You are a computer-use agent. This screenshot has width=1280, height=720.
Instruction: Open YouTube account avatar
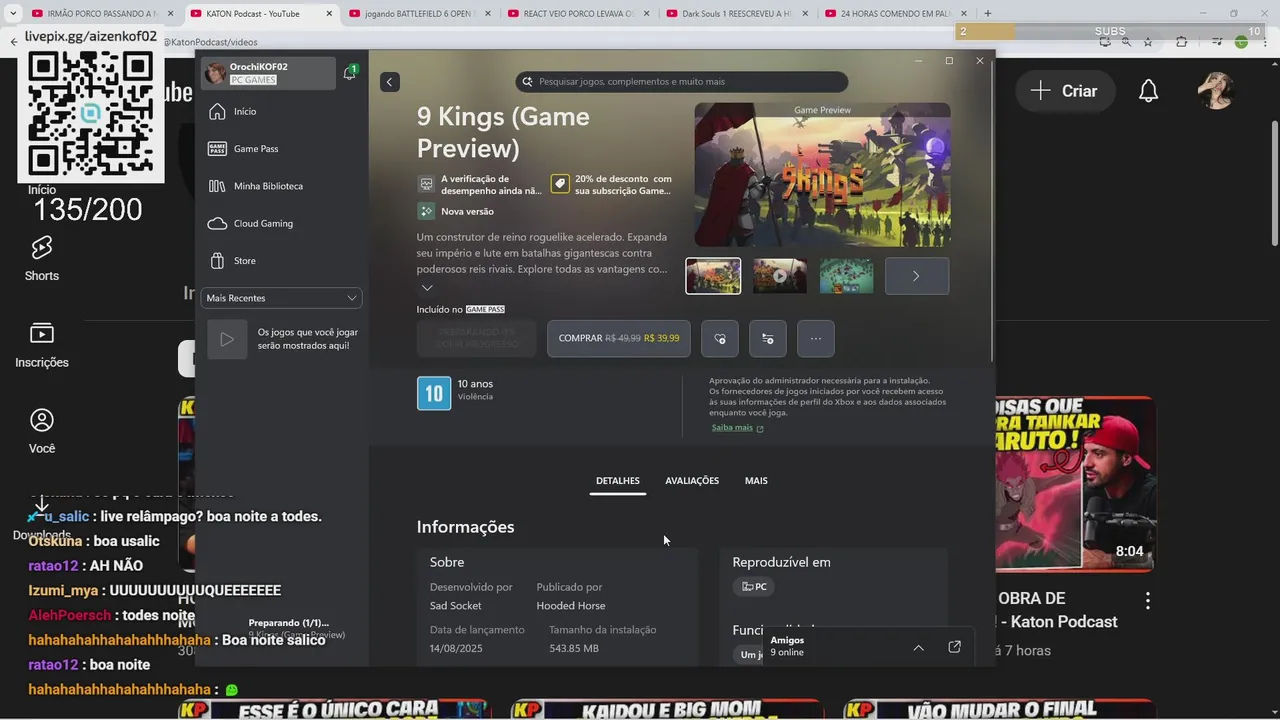click(x=1216, y=91)
